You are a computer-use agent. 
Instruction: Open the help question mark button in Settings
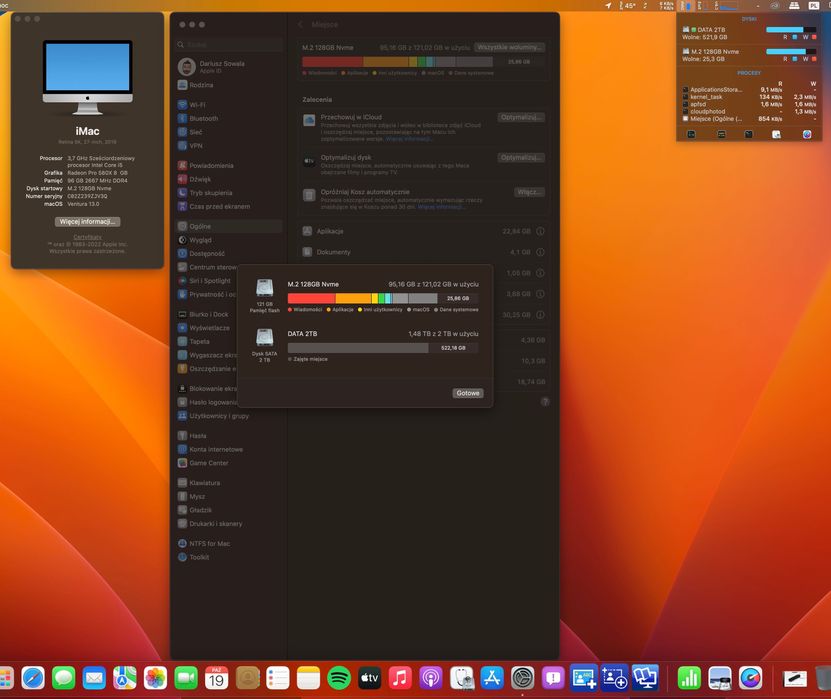click(x=545, y=402)
